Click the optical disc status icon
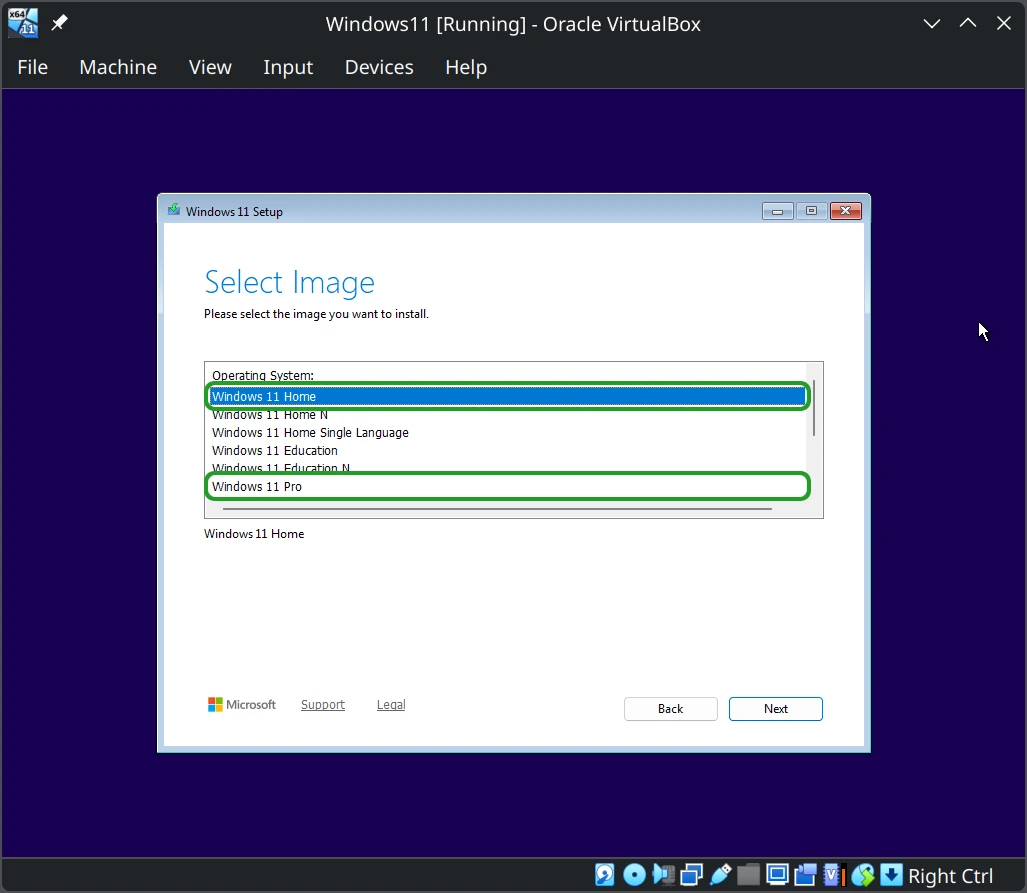Screen dimensions: 1027x893 tap(634, 875)
